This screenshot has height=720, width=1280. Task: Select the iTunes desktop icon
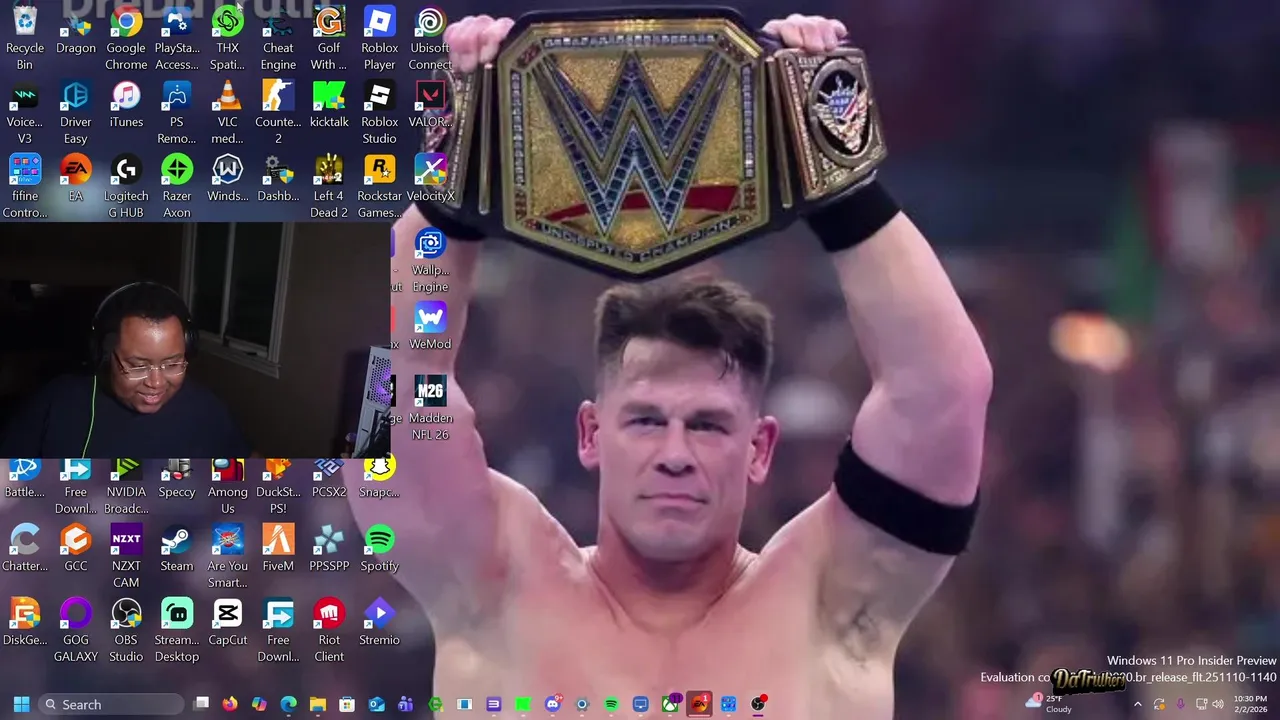(126, 105)
